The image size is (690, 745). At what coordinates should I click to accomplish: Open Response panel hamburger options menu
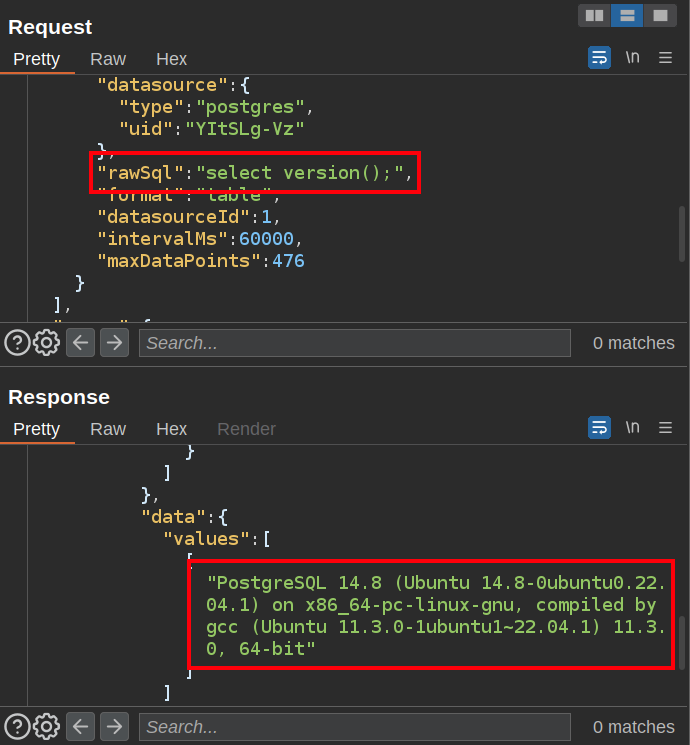click(665, 428)
